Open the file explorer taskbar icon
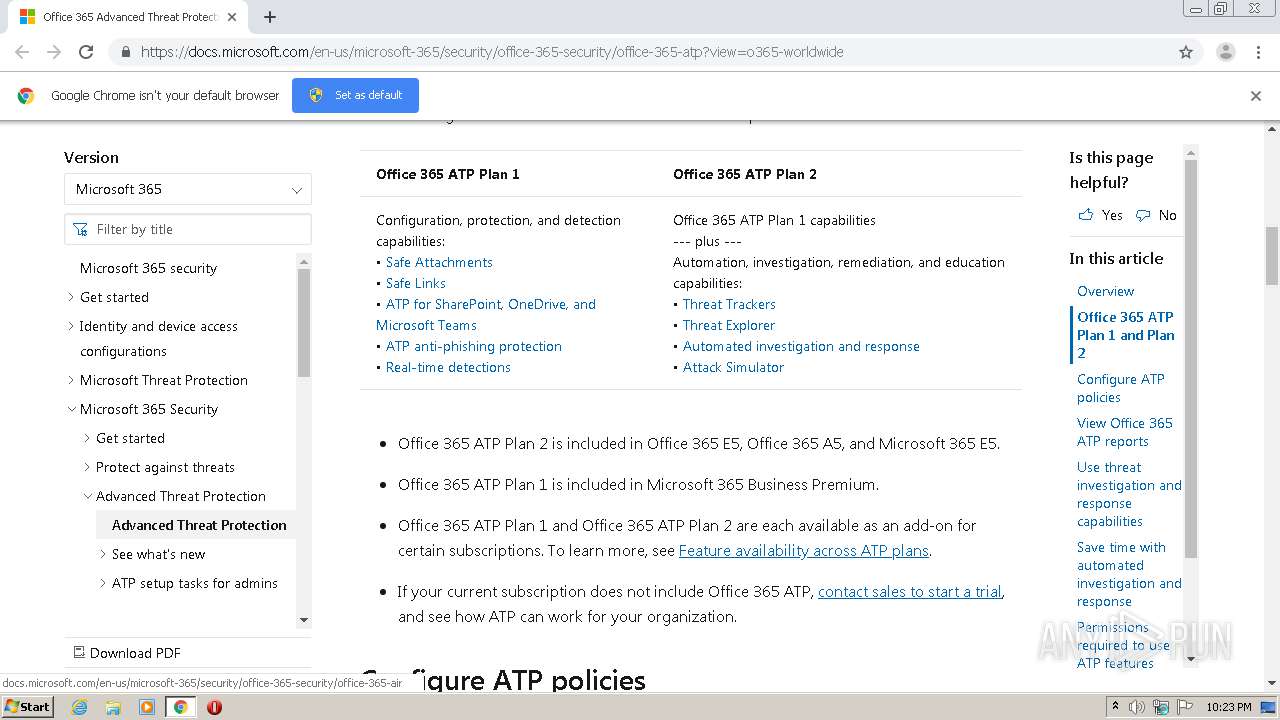Viewport: 1280px width, 720px height. tap(113, 707)
